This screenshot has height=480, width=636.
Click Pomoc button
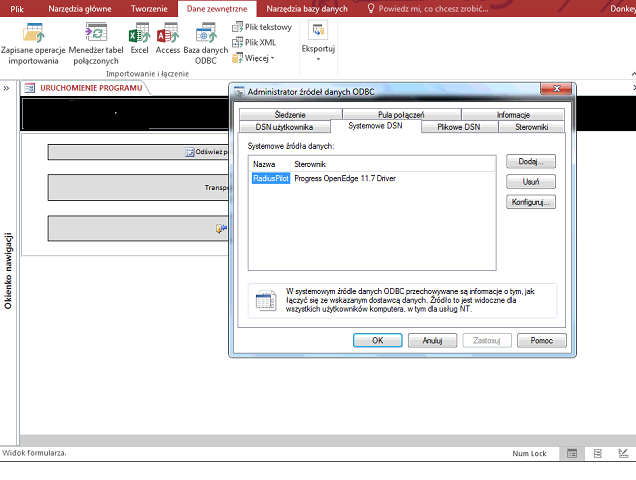tap(541, 340)
